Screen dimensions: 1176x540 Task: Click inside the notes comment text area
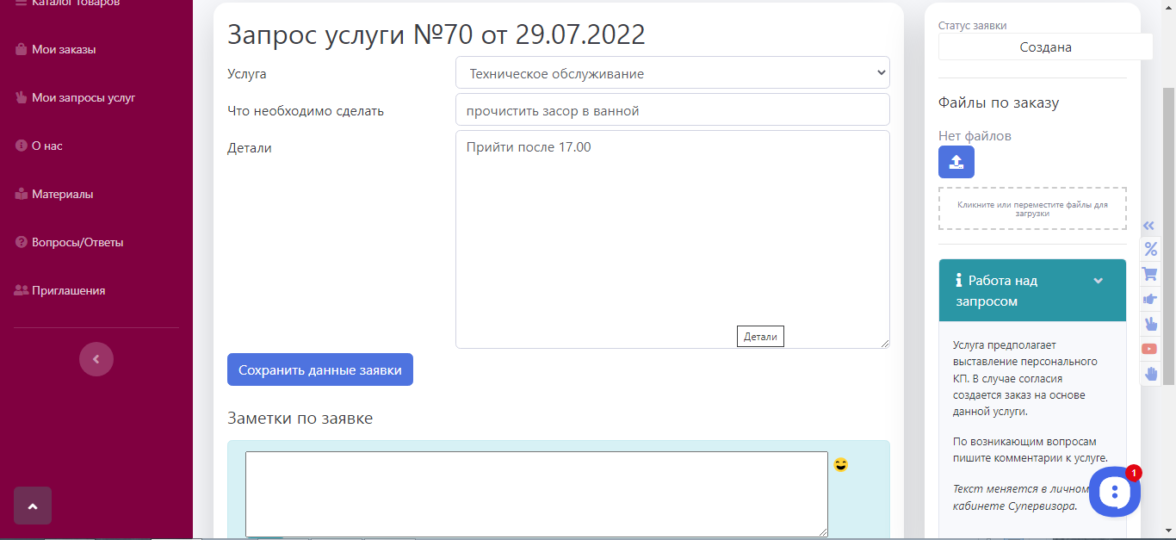536,494
